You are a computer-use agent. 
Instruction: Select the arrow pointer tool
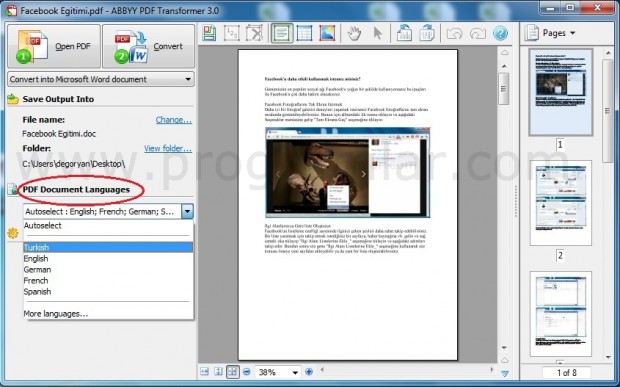coord(378,33)
